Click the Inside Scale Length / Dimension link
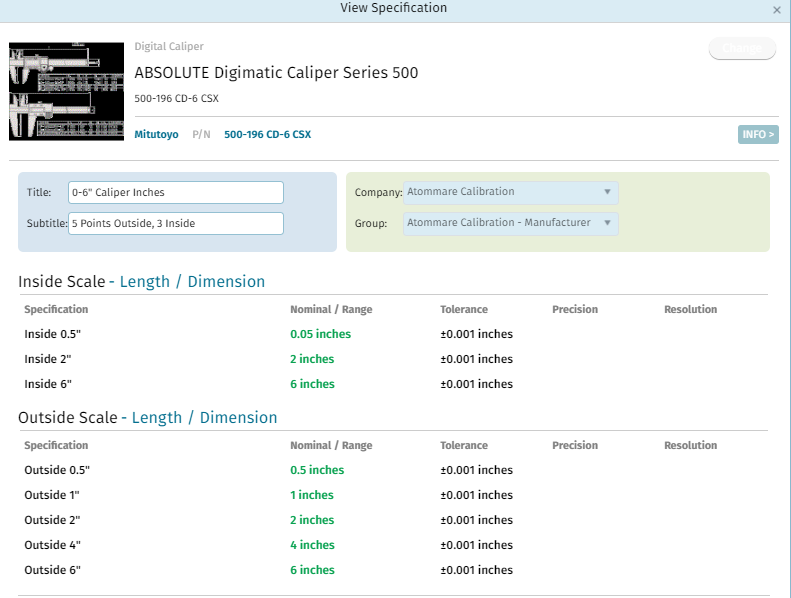This screenshot has height=598, width=791. 192,282
